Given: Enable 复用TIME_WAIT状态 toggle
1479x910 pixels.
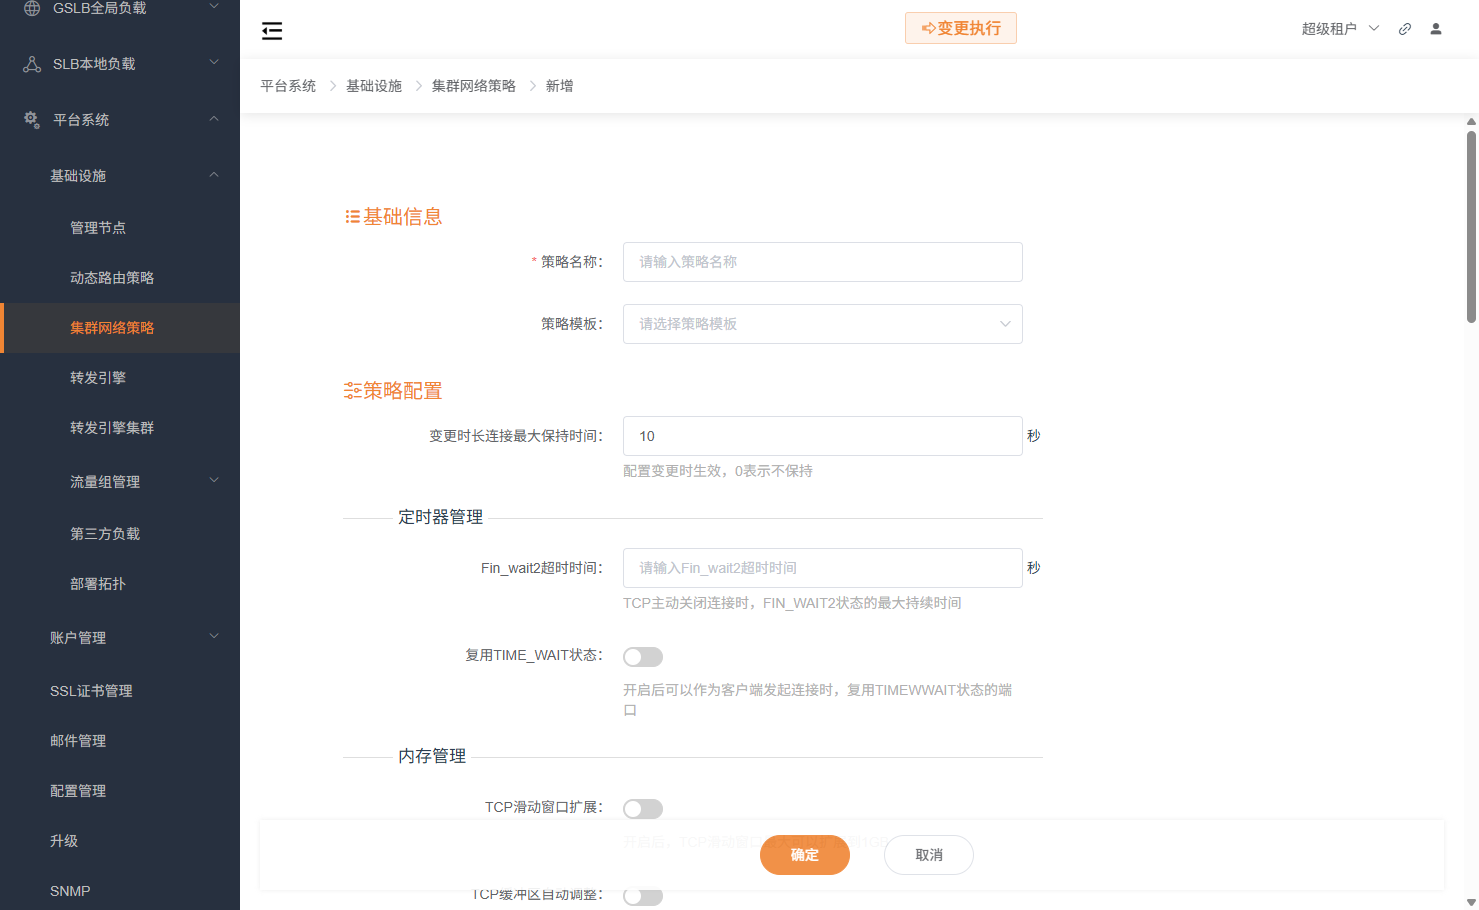Looking at the screenshot, I should 643,656.
